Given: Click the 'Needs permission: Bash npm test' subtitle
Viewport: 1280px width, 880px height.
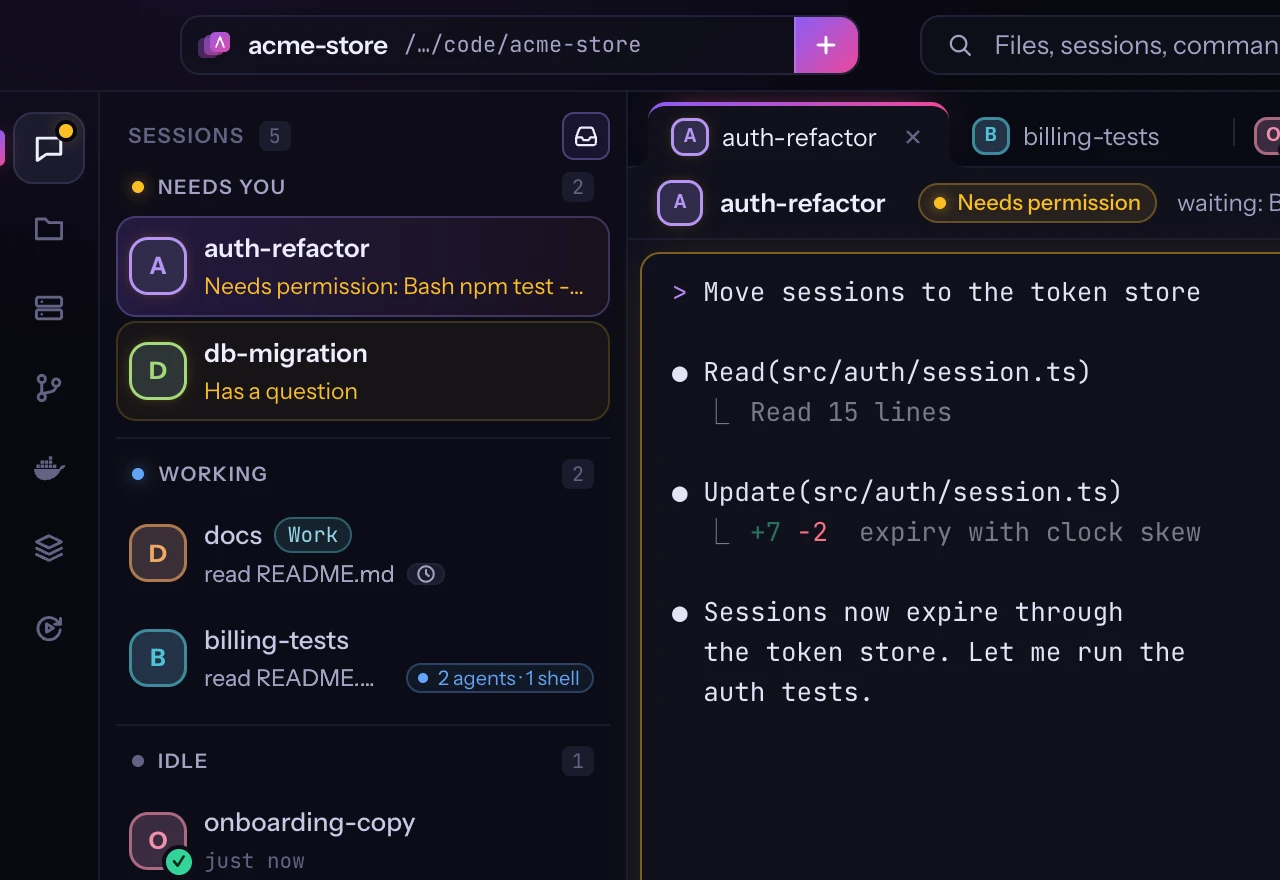Looking at the screenshot, I should [394, 286].
